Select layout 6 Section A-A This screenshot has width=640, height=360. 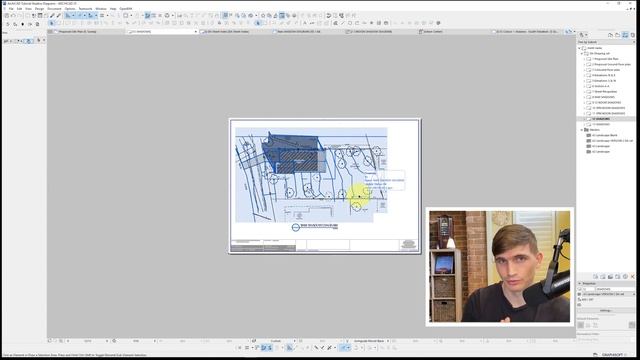click(600, 86)
